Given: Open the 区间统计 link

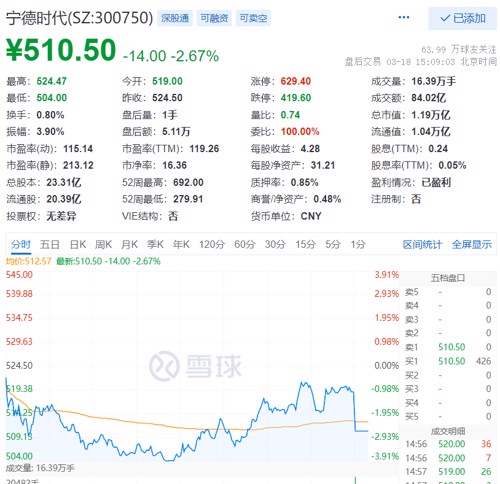Looking at the screenshot, I should (422, 244).
